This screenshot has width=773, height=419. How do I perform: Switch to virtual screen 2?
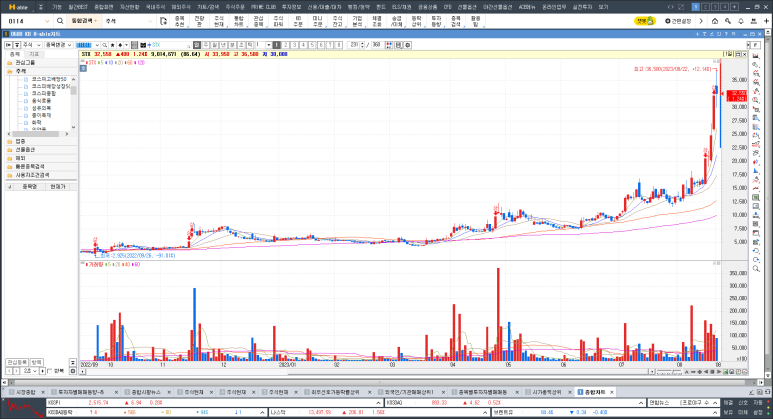click(x=705, y=7)
